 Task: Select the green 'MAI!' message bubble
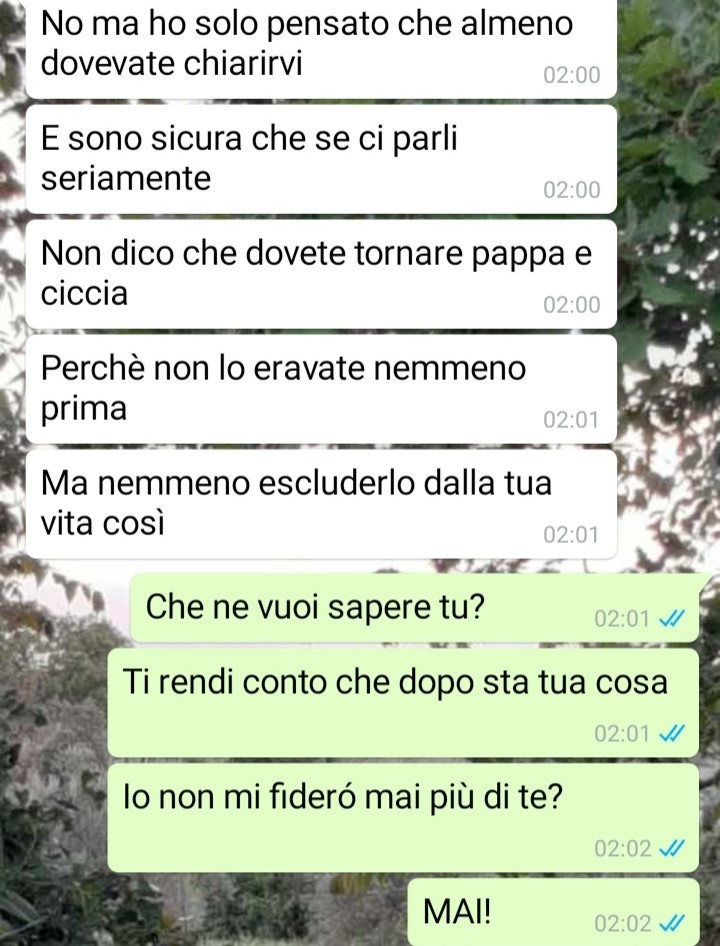point(553,912)
